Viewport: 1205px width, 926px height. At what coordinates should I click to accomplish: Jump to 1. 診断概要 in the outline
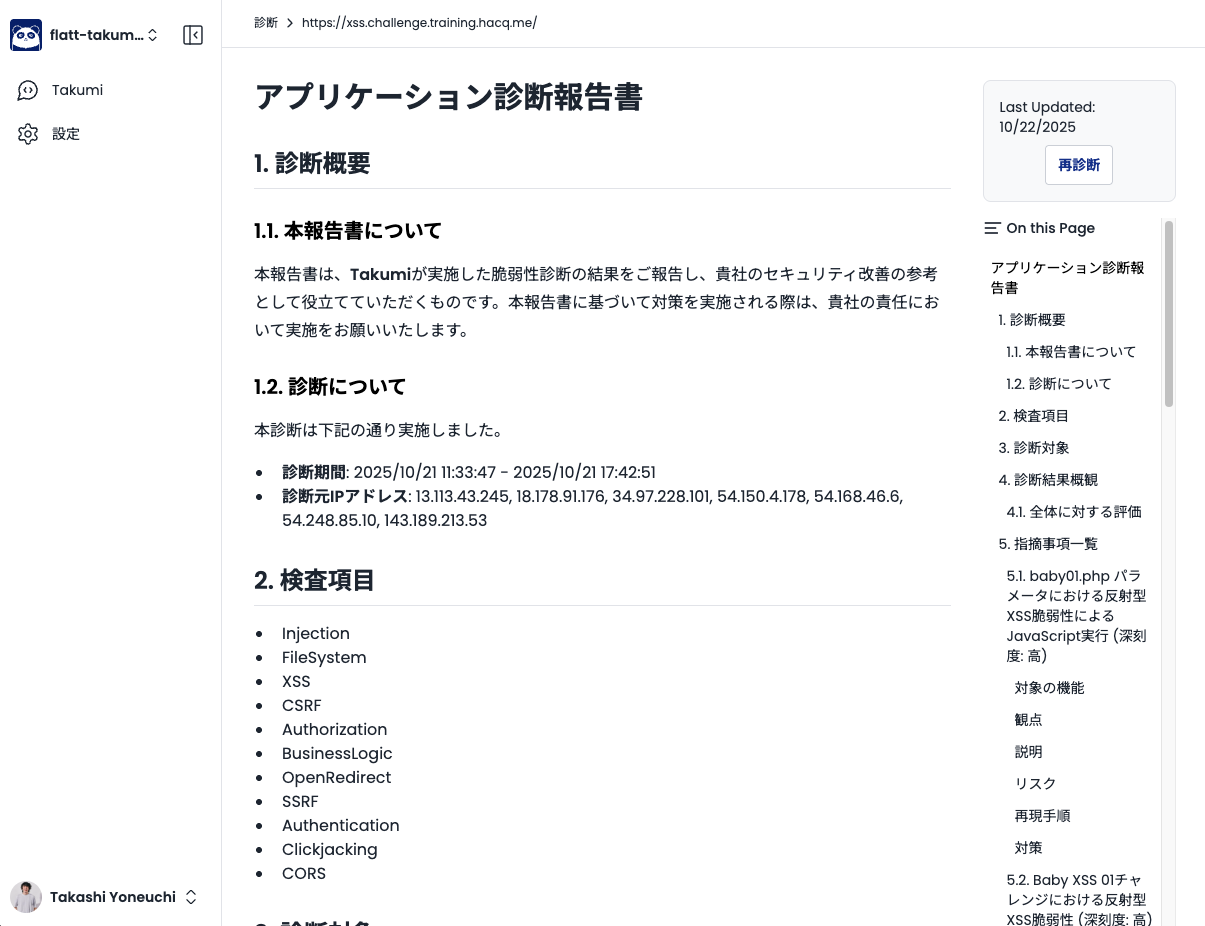tap(1032, 320)
